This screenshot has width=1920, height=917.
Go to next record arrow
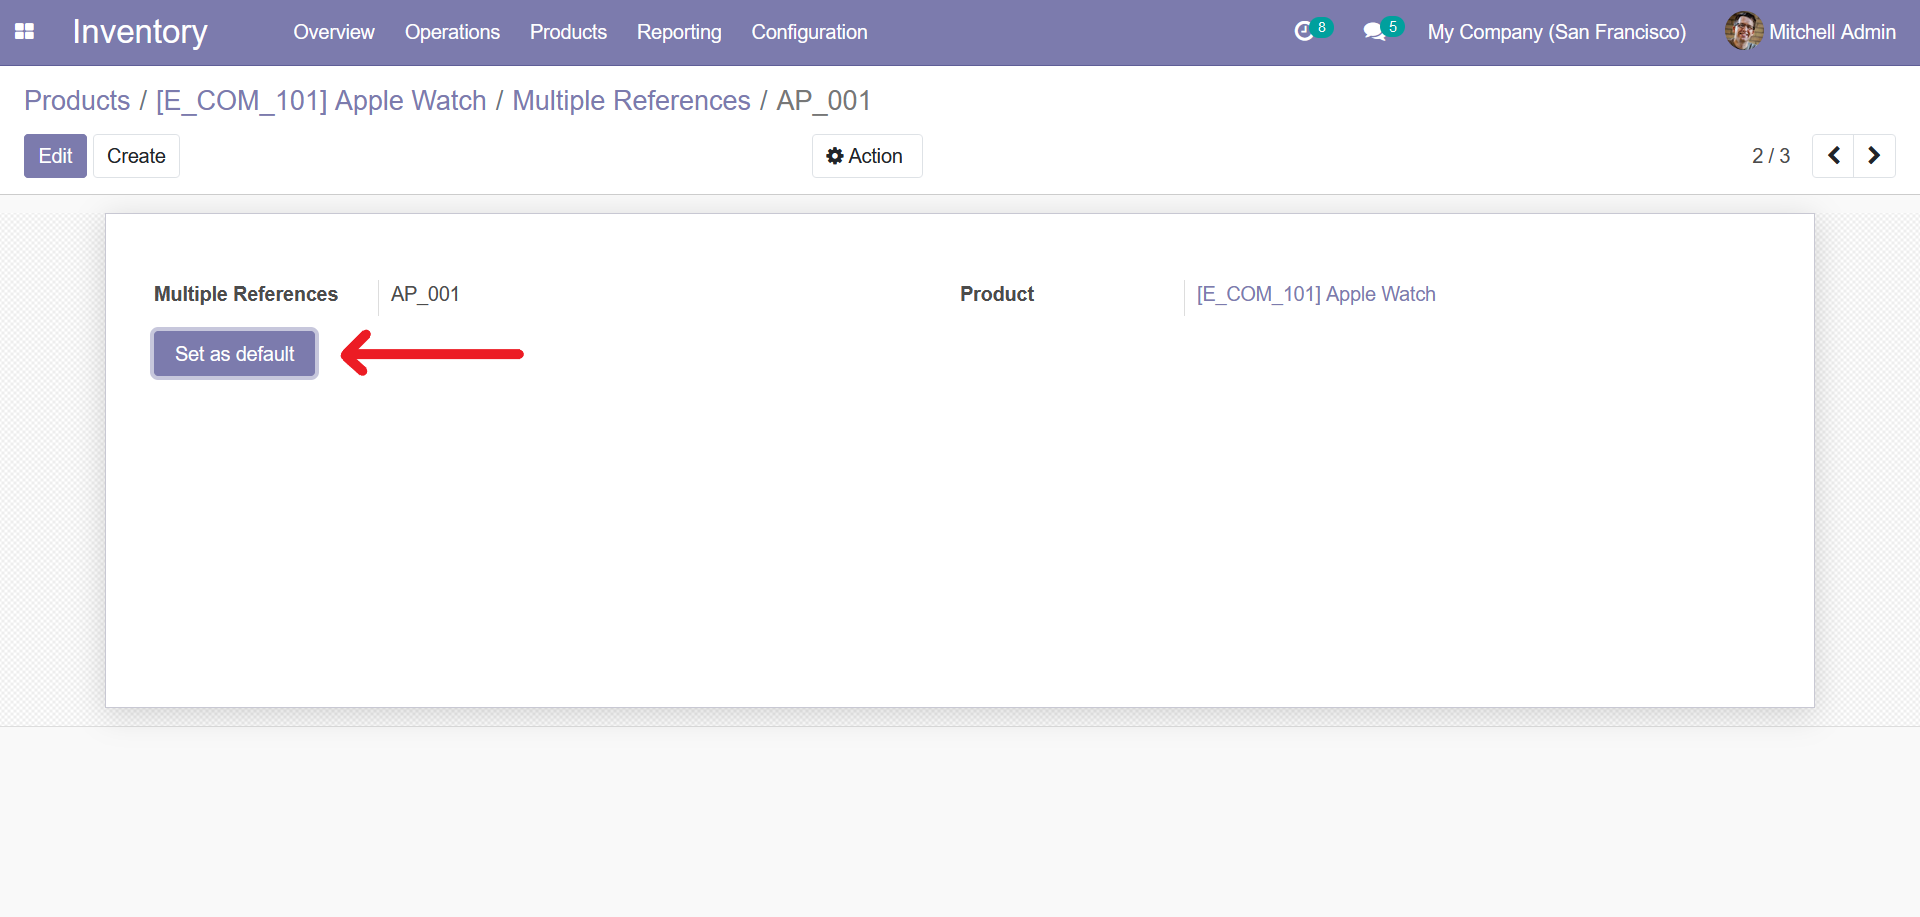(1875, 156)
